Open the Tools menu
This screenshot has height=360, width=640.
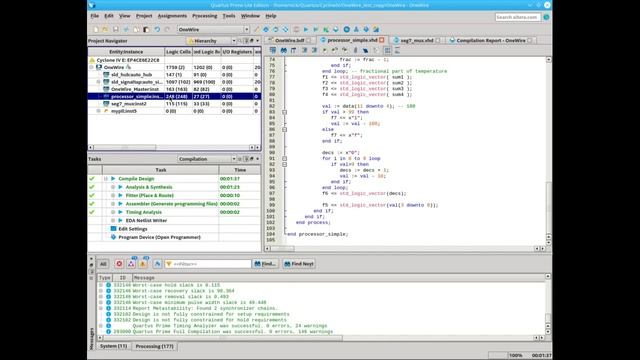229,16
